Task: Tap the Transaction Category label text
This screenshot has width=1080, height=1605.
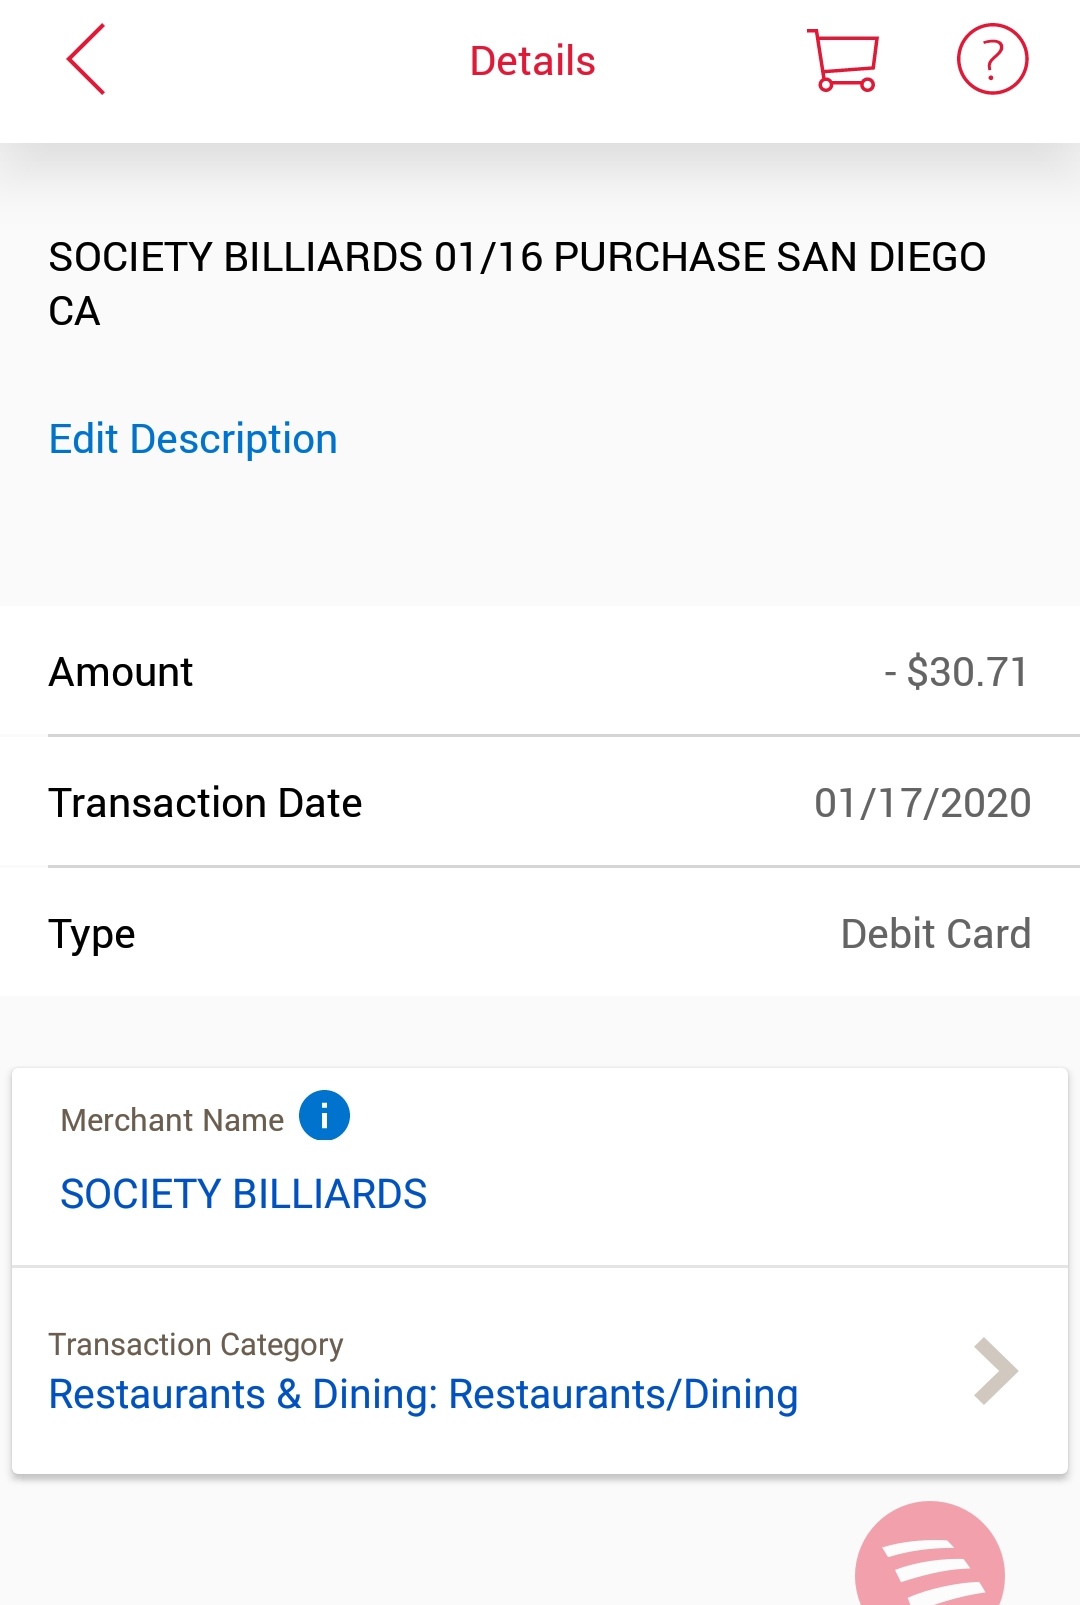Action: pos(196,1344)
